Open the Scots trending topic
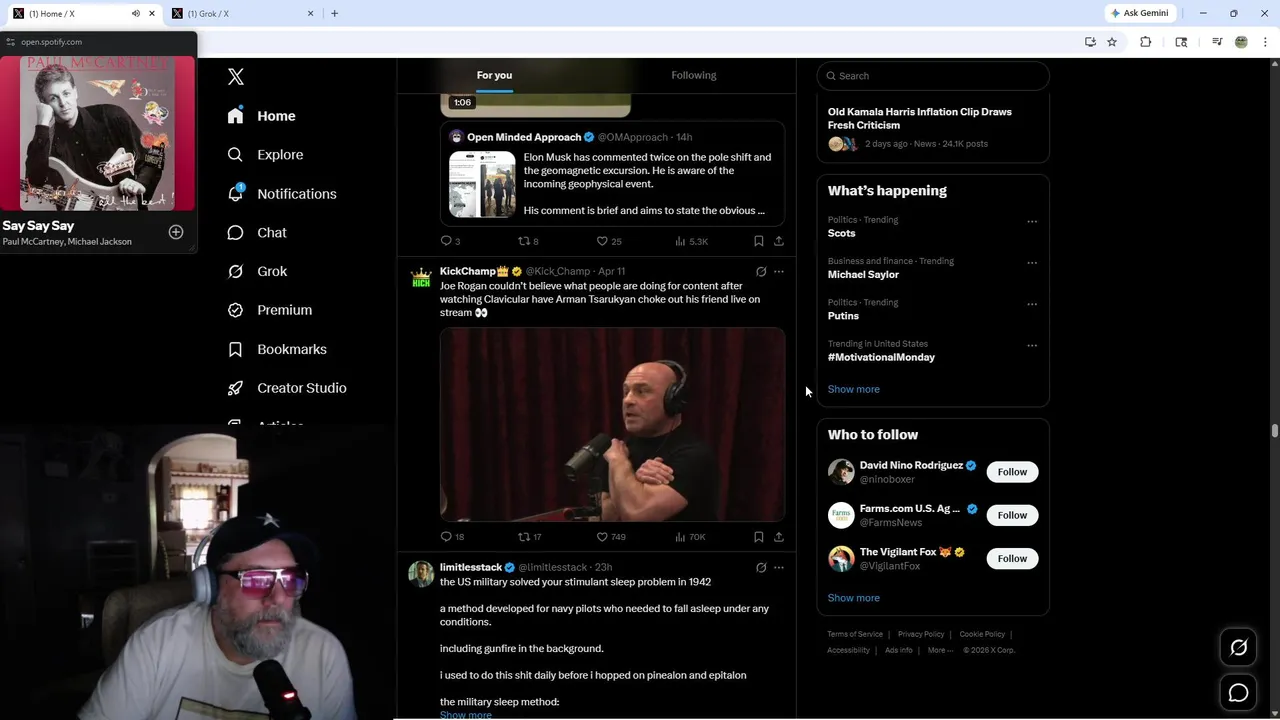Screen dimensions: 1280x720 (841, 233)
